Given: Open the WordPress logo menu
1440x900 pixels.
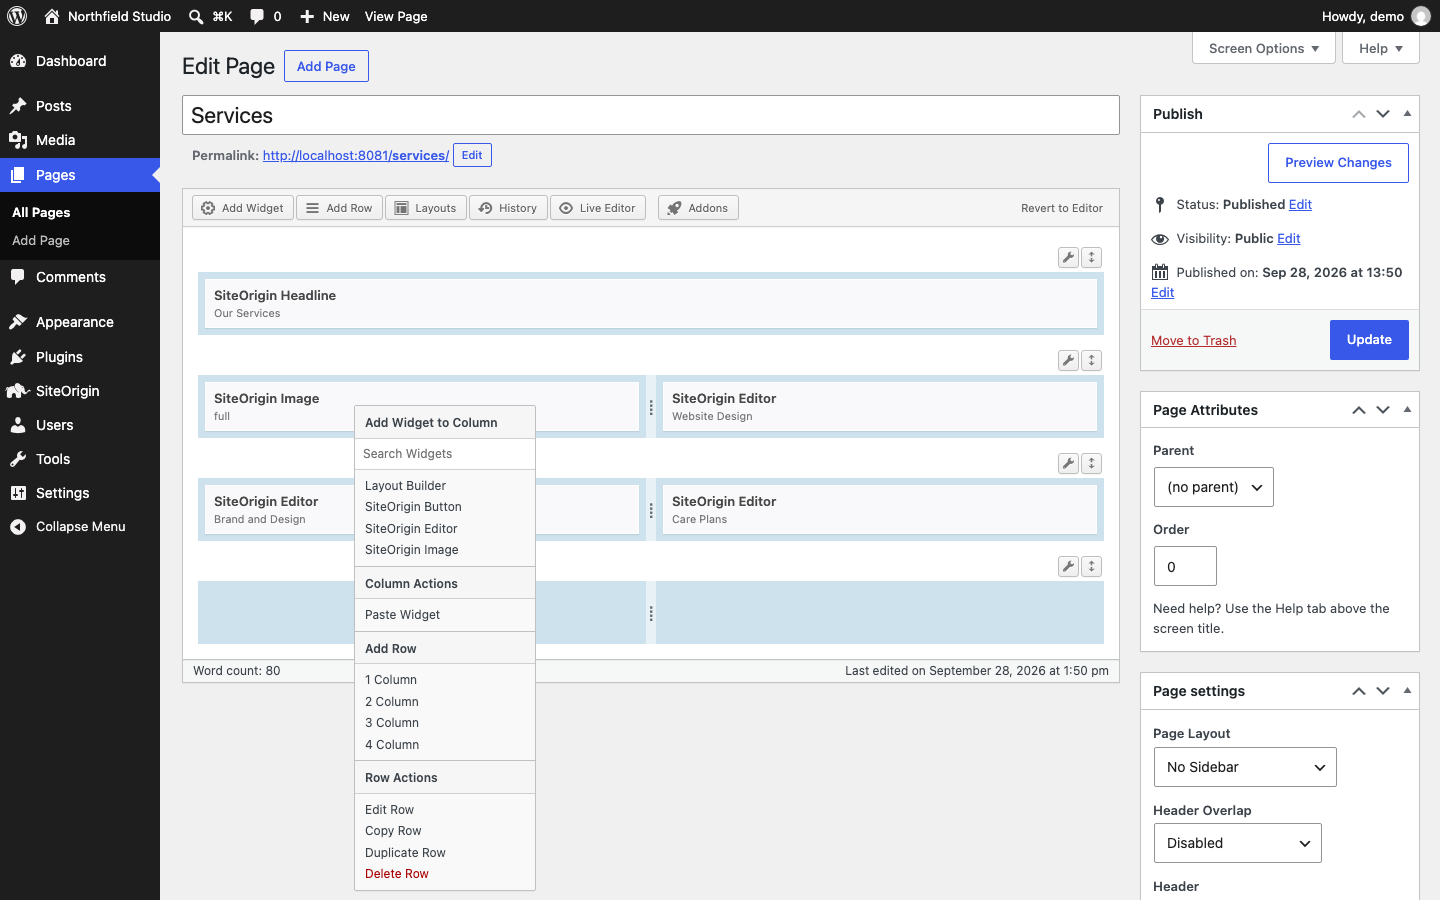Looking at the screenshot, I should coord(17,16).
